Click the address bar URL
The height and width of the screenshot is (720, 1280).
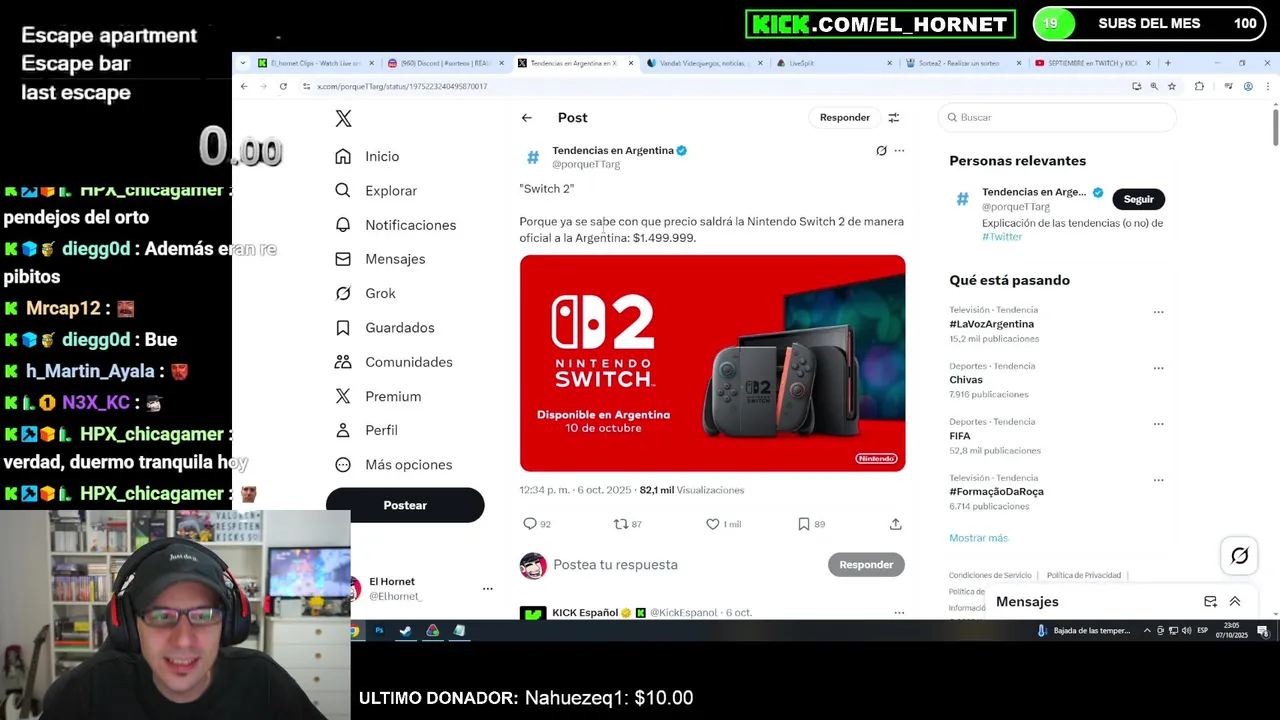click(x=401, y=87)
